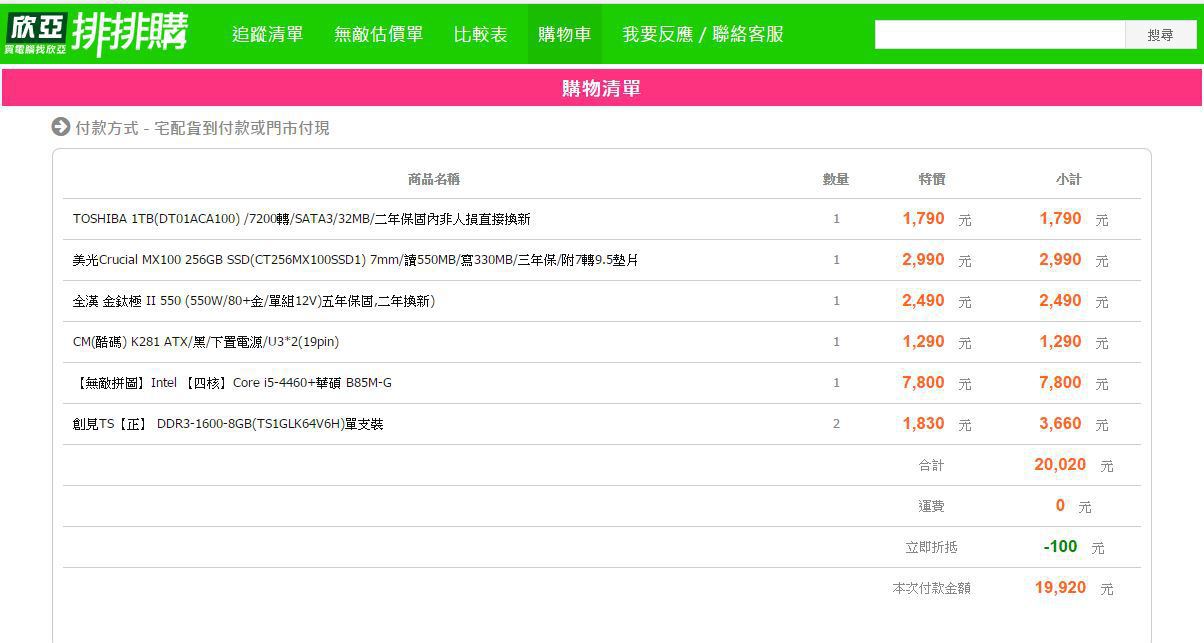Click the 搜尋 button

1161,35
